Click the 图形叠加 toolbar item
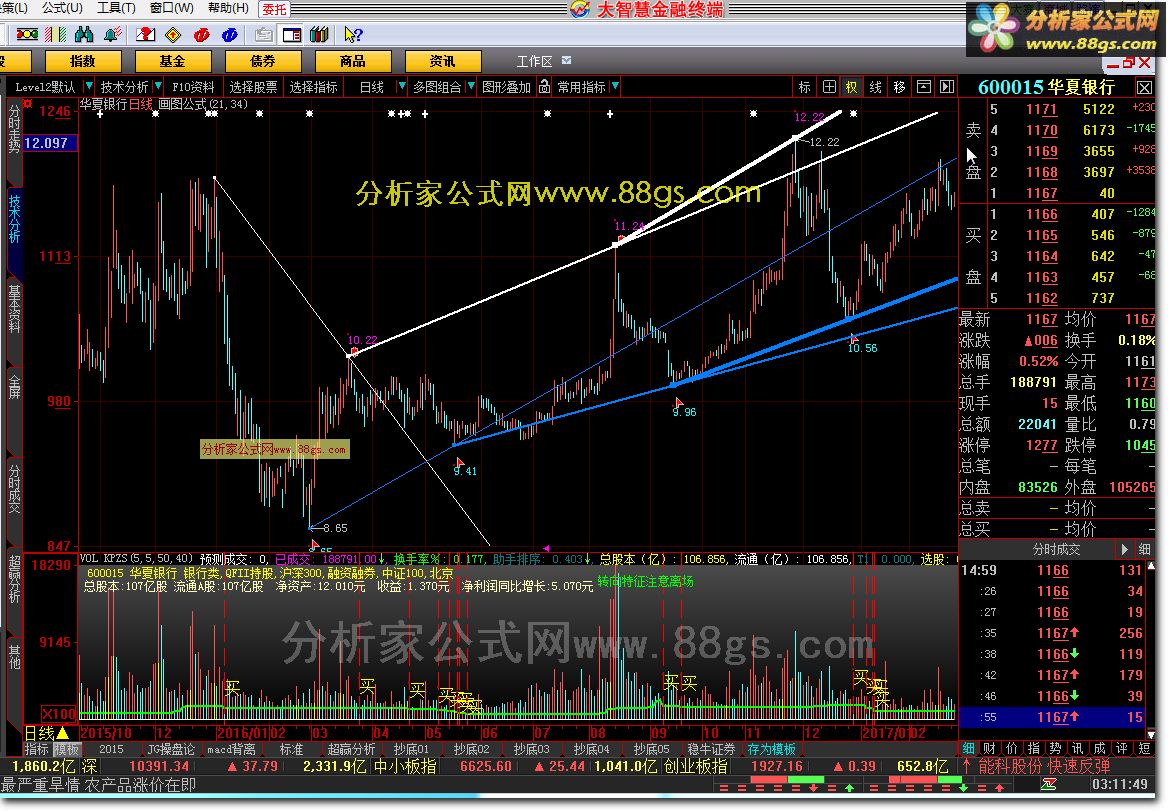 pyautogui.click(x=507, y=87)
